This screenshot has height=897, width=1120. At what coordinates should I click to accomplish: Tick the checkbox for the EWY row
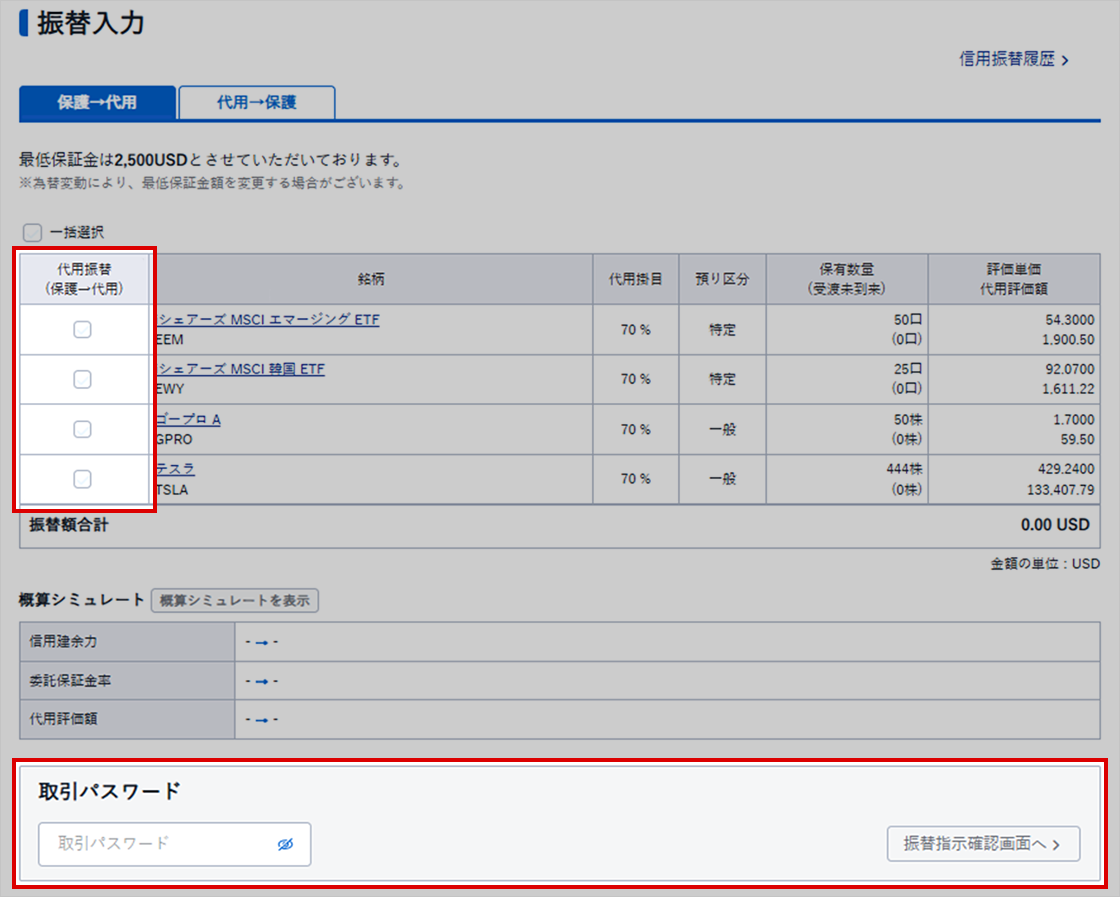83,379
